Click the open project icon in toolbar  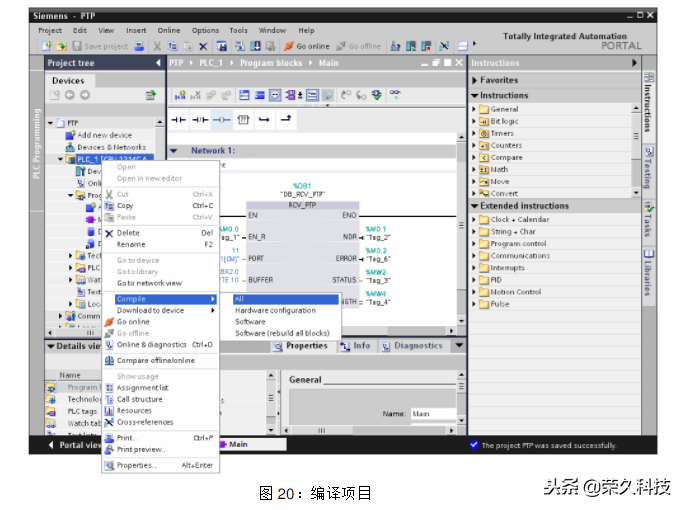point(62,46)
